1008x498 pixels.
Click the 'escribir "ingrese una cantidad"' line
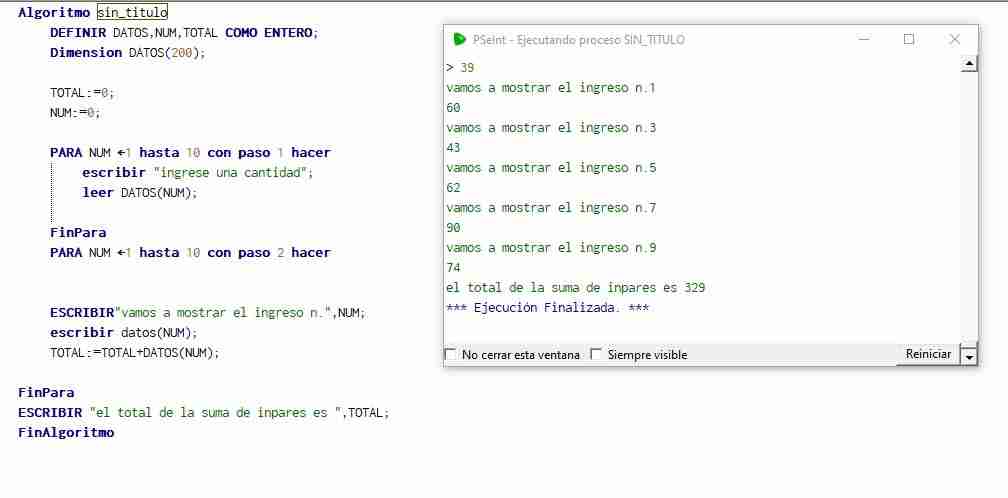pos(197,173)
